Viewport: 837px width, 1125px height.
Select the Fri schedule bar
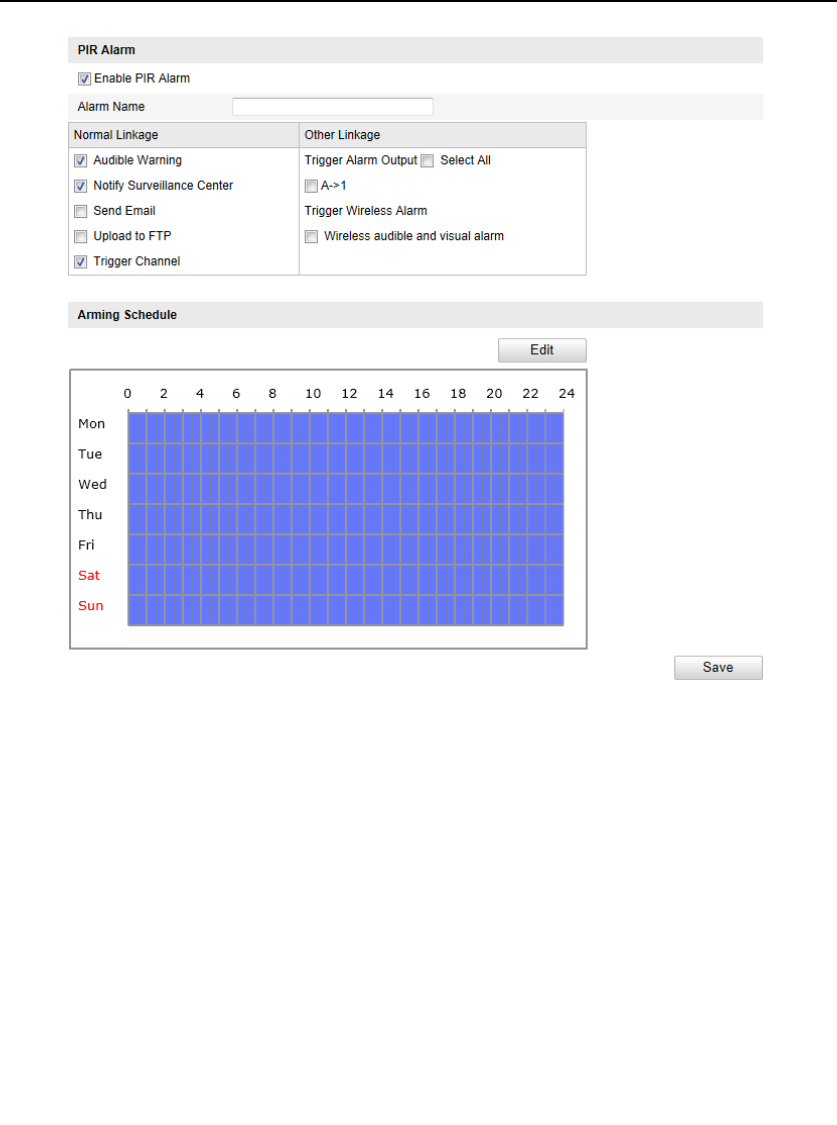pos(346,550)
